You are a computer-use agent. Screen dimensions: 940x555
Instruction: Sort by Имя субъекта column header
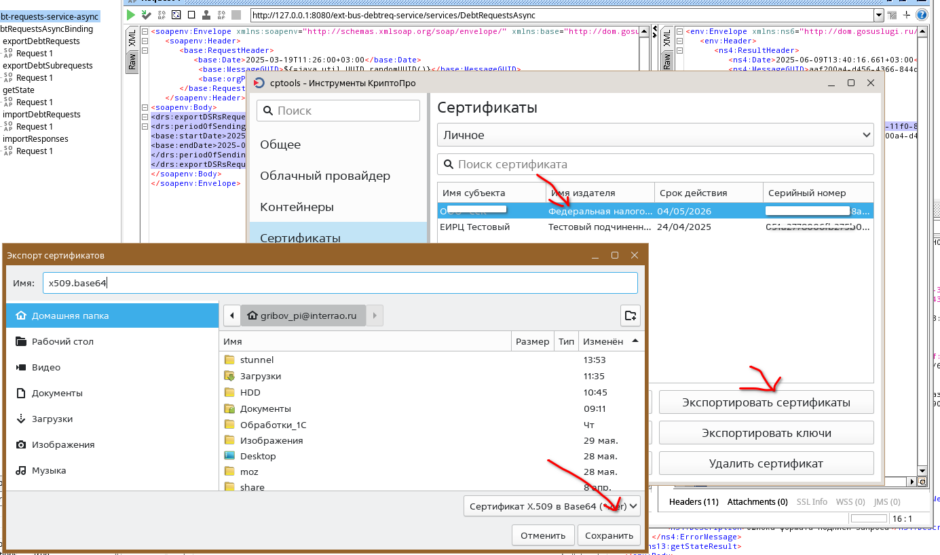click(x=491, y=193)
